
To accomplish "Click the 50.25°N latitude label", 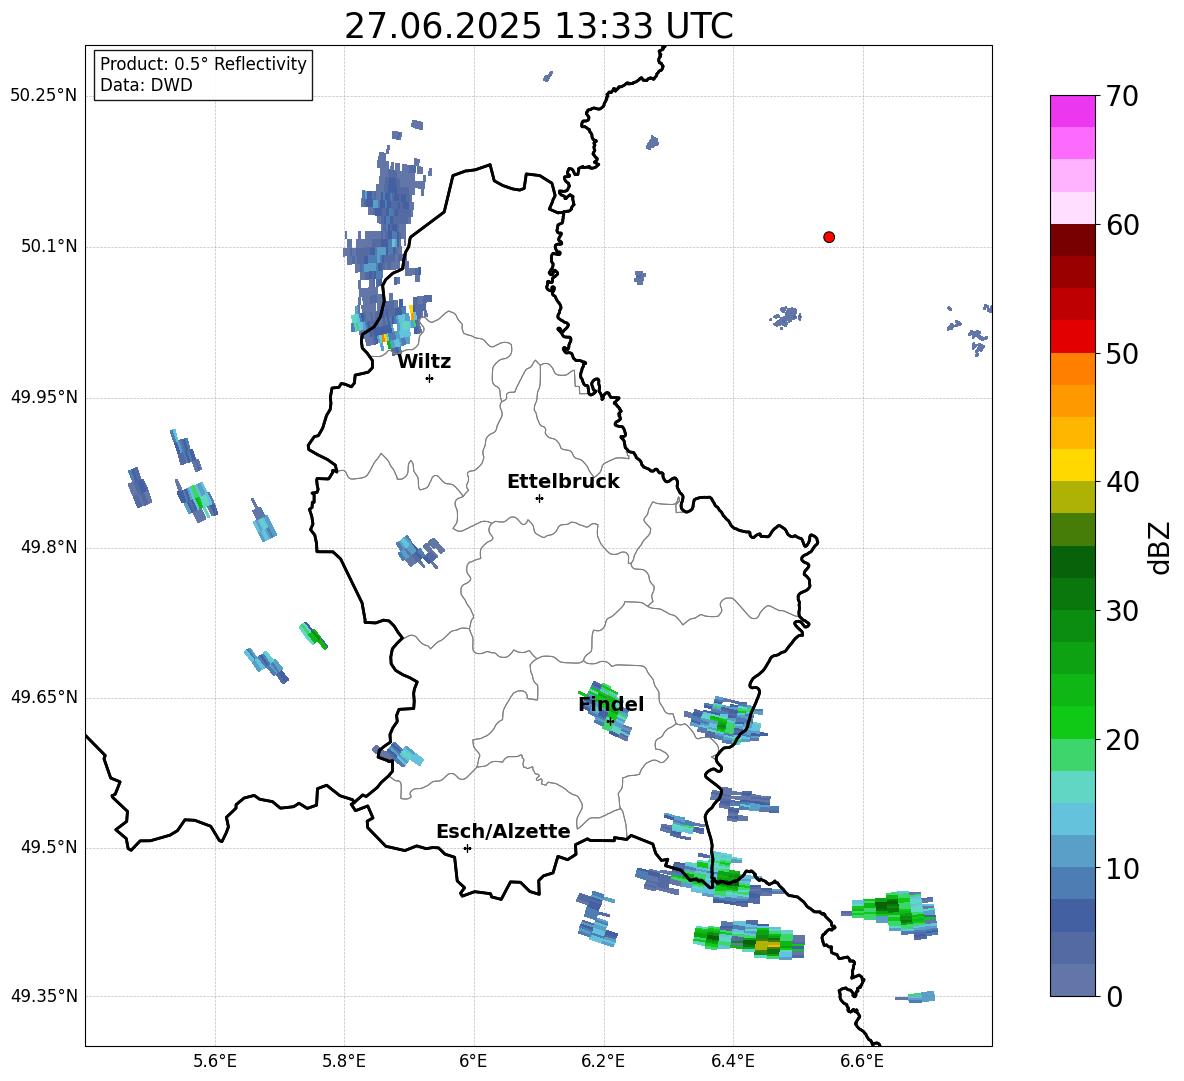I will pos(43,96).
